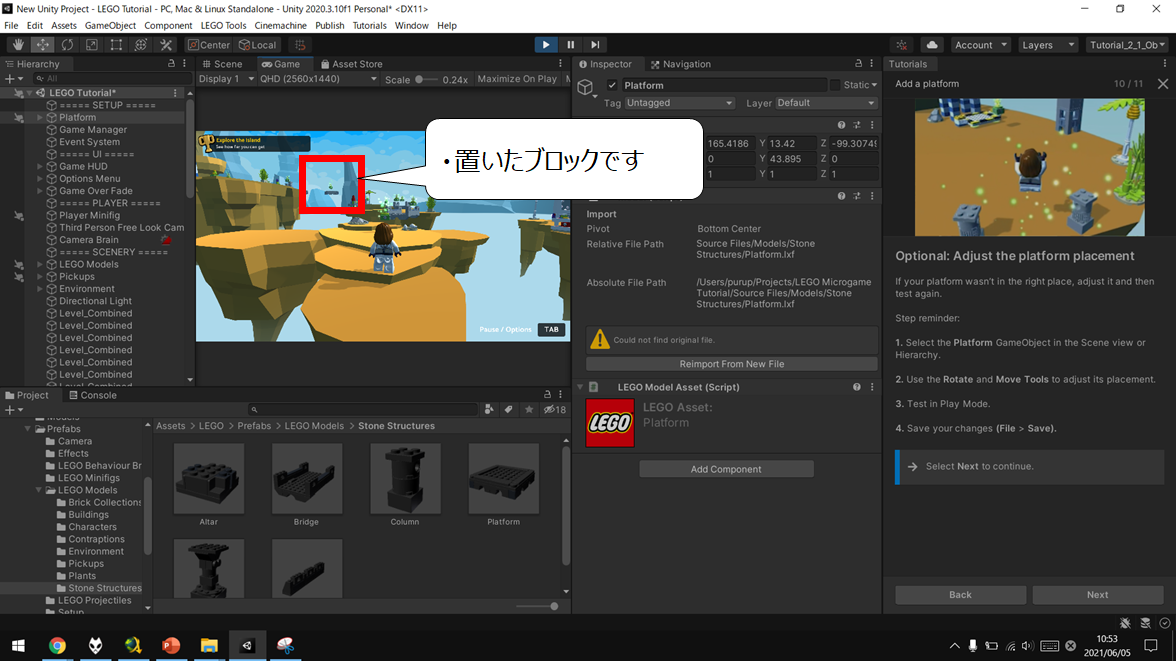
Task: Open PowerPoint from taskbar
Action: pos(171,645)
